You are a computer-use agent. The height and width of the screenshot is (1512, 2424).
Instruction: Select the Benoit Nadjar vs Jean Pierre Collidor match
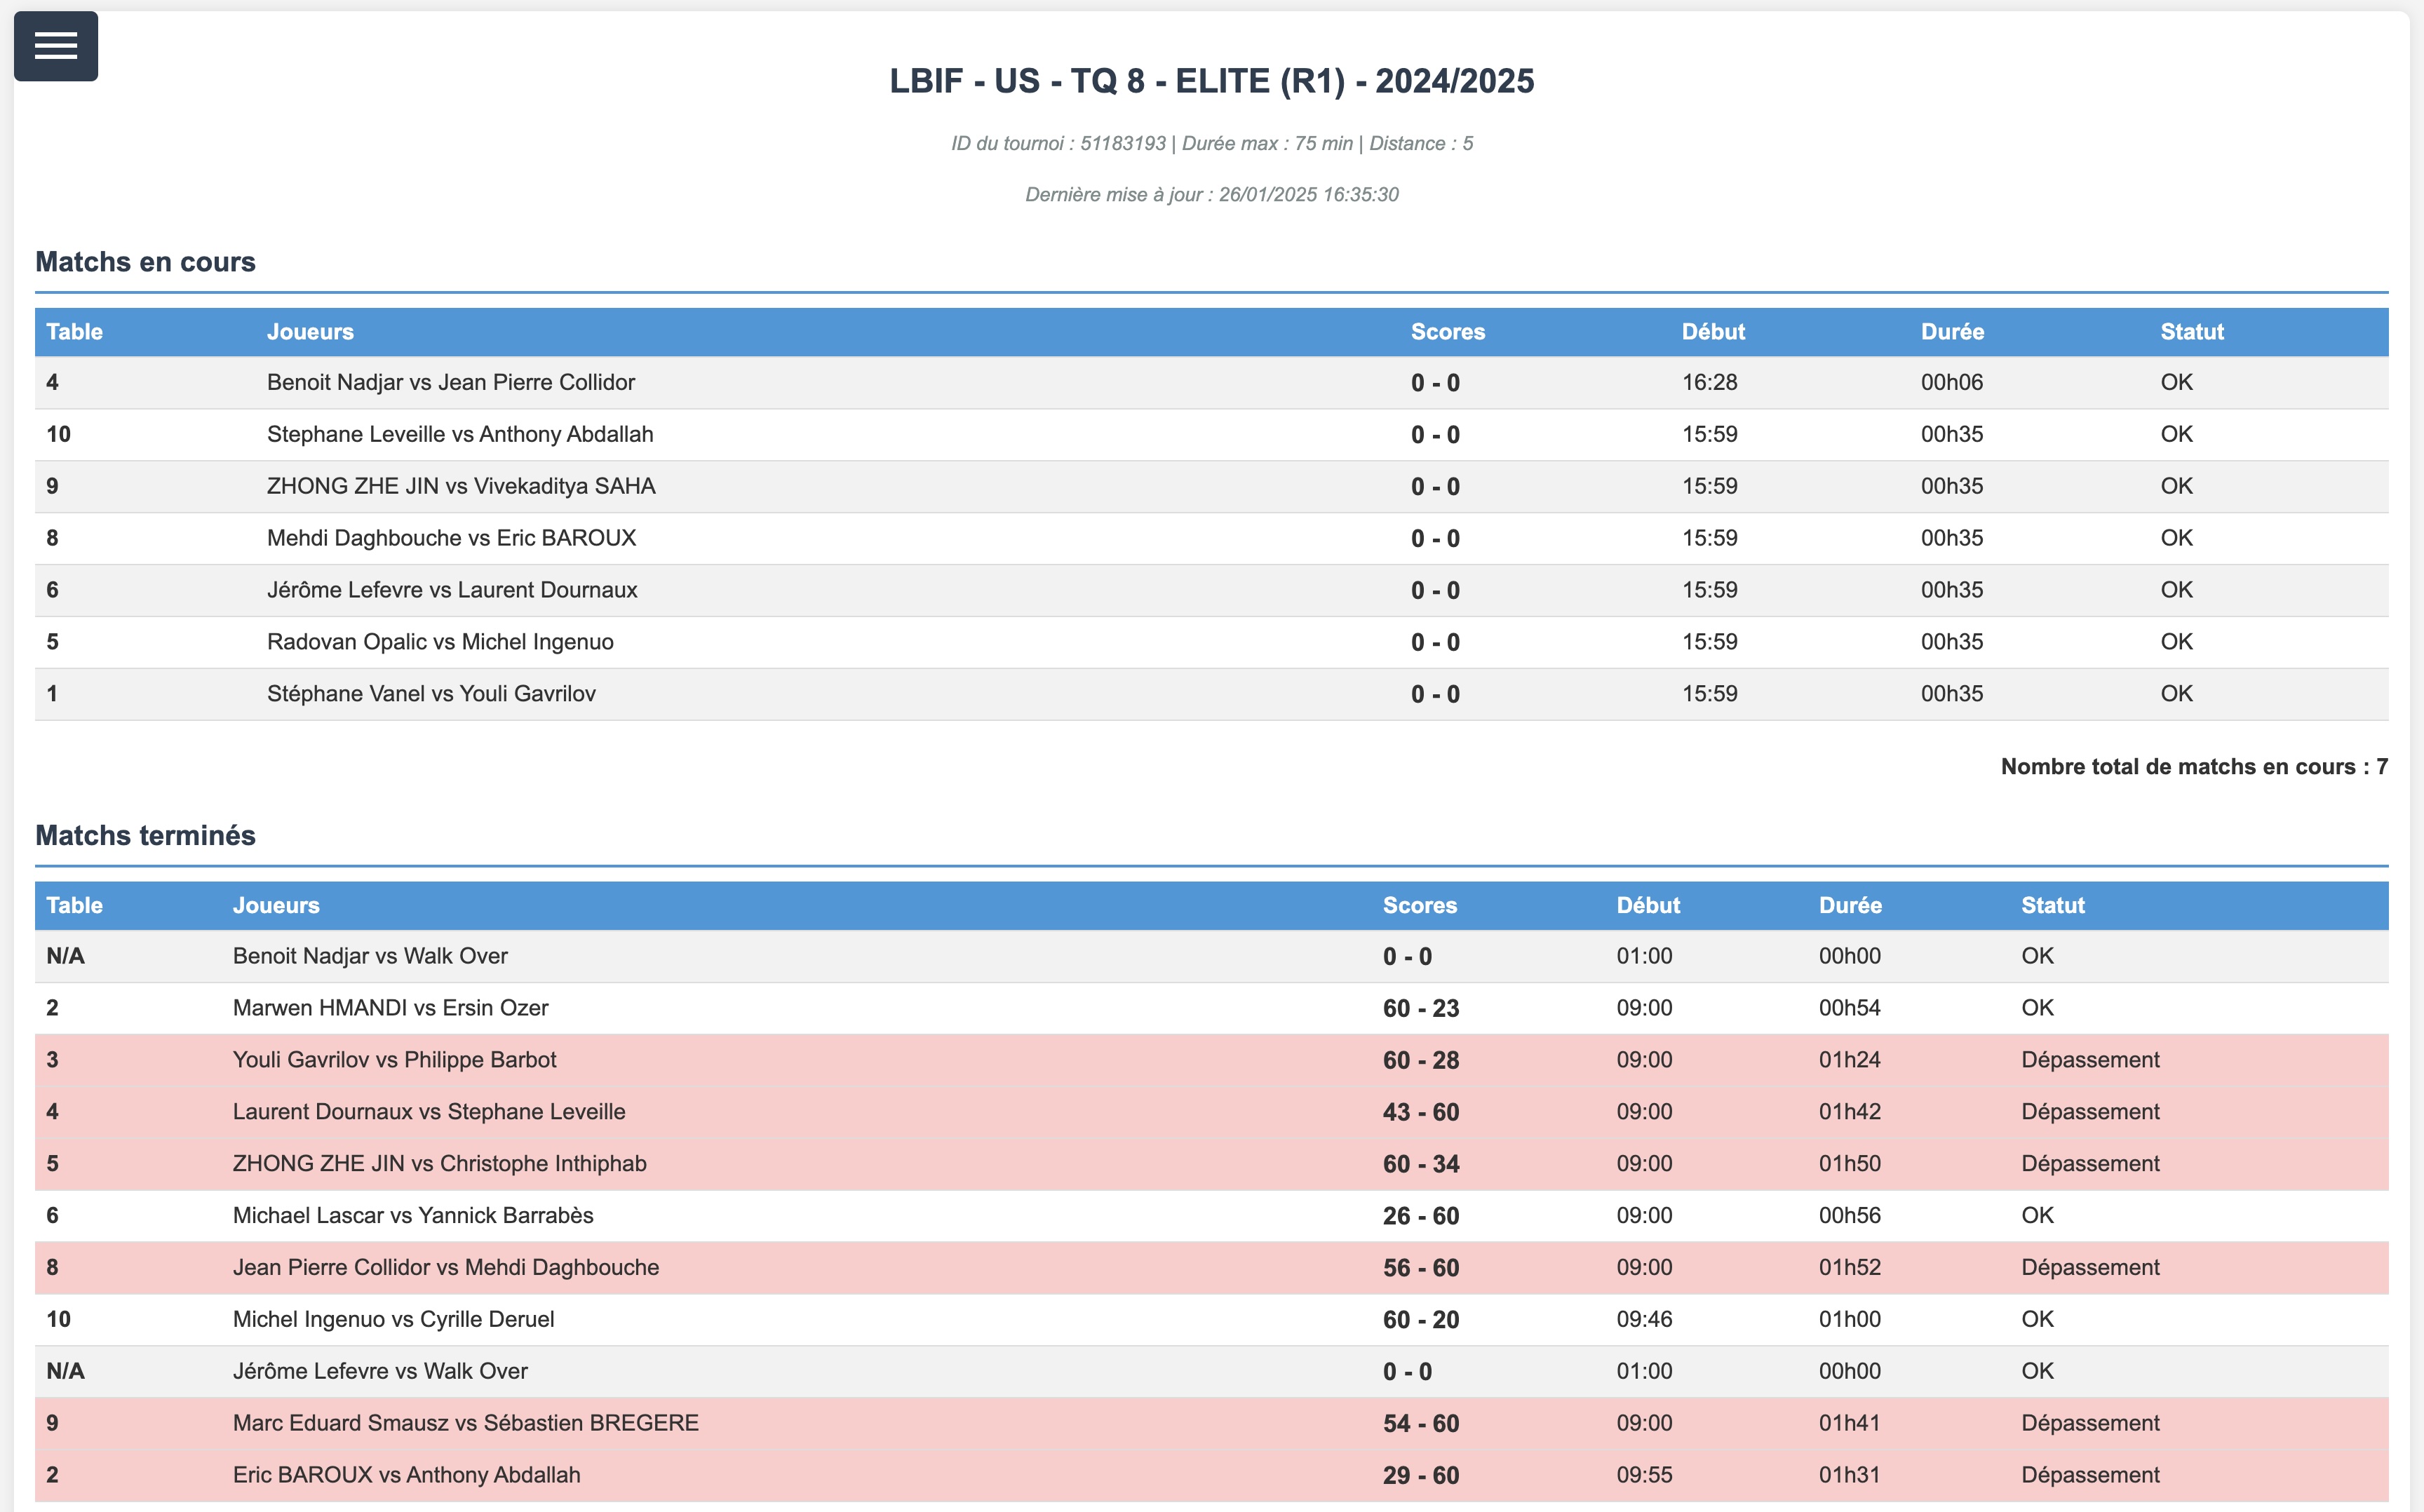[x=450, y=382]
